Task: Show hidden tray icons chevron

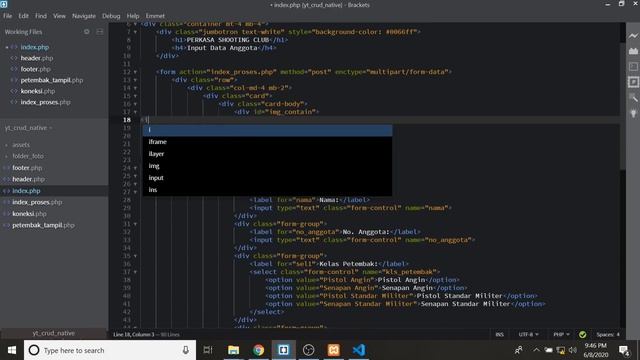Action: pyautogui.click(x=536, y=350)
